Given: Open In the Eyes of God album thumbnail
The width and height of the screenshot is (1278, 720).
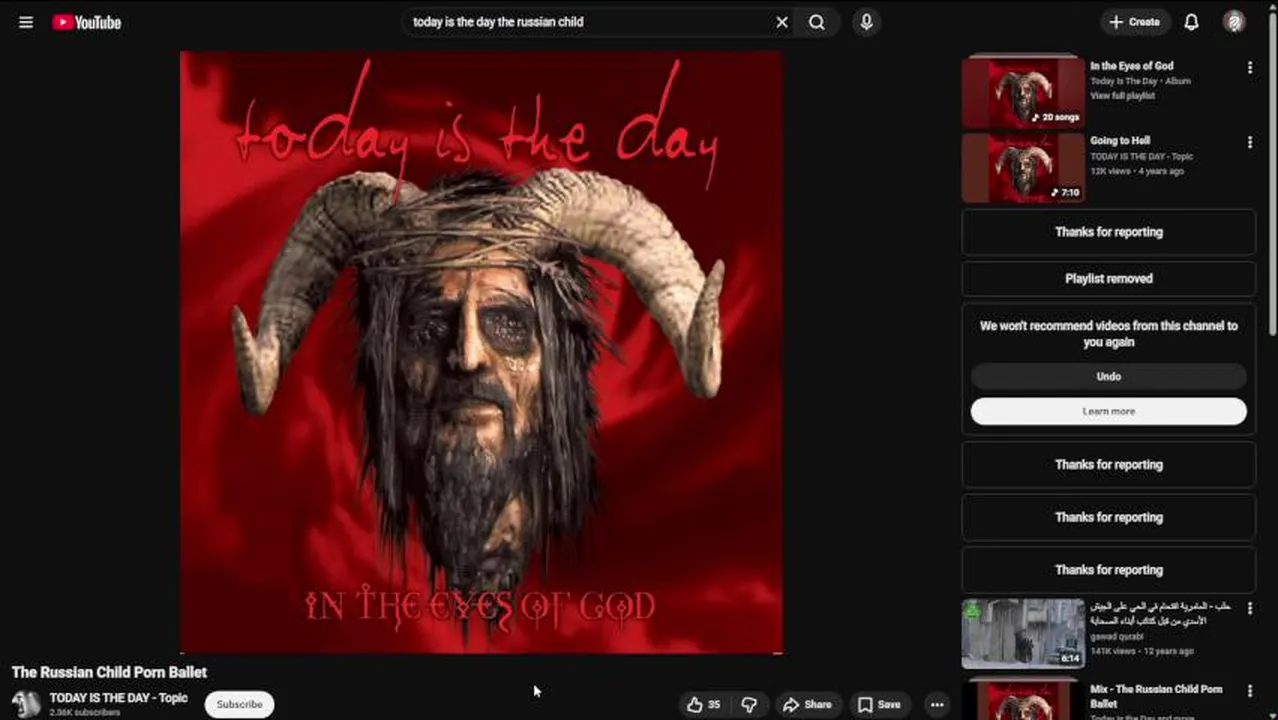Looking at the screenshot, I should pos(1023,93).
